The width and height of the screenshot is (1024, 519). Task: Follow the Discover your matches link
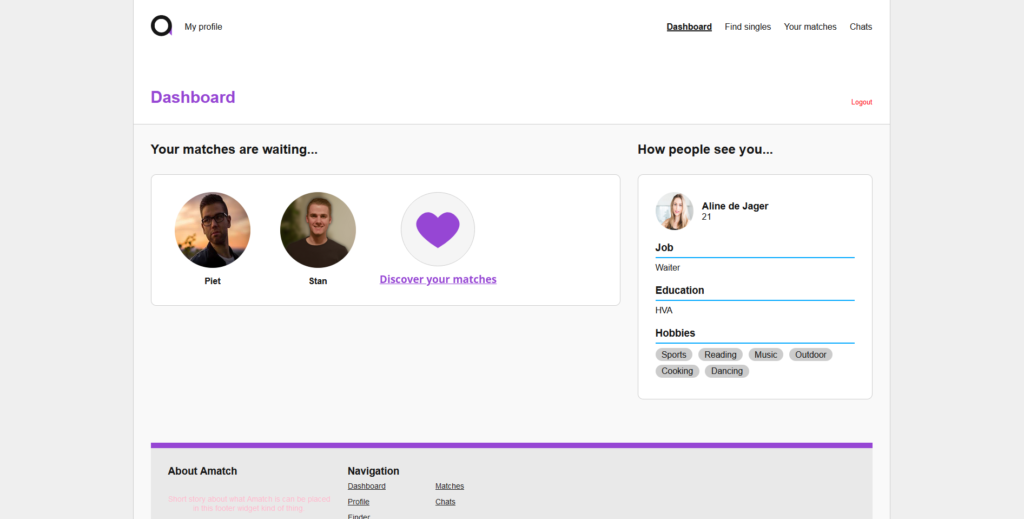438,280
